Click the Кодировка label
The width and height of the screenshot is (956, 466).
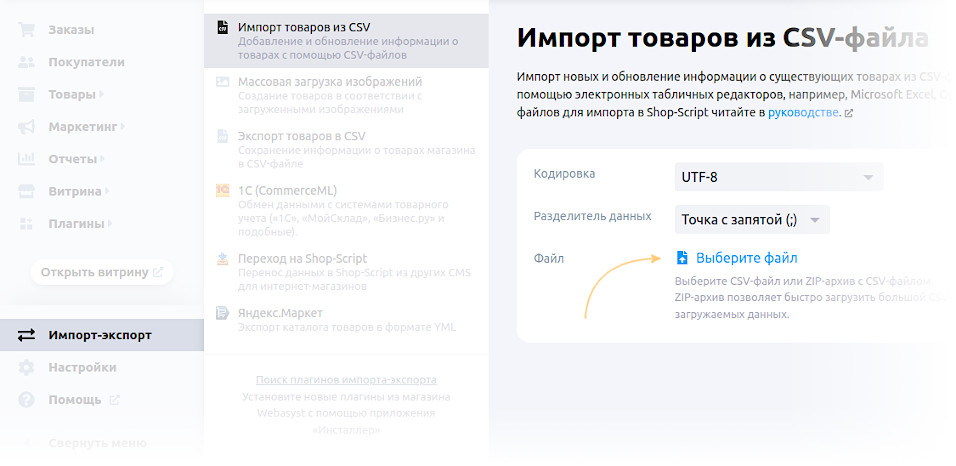click(x=565, y=174)
